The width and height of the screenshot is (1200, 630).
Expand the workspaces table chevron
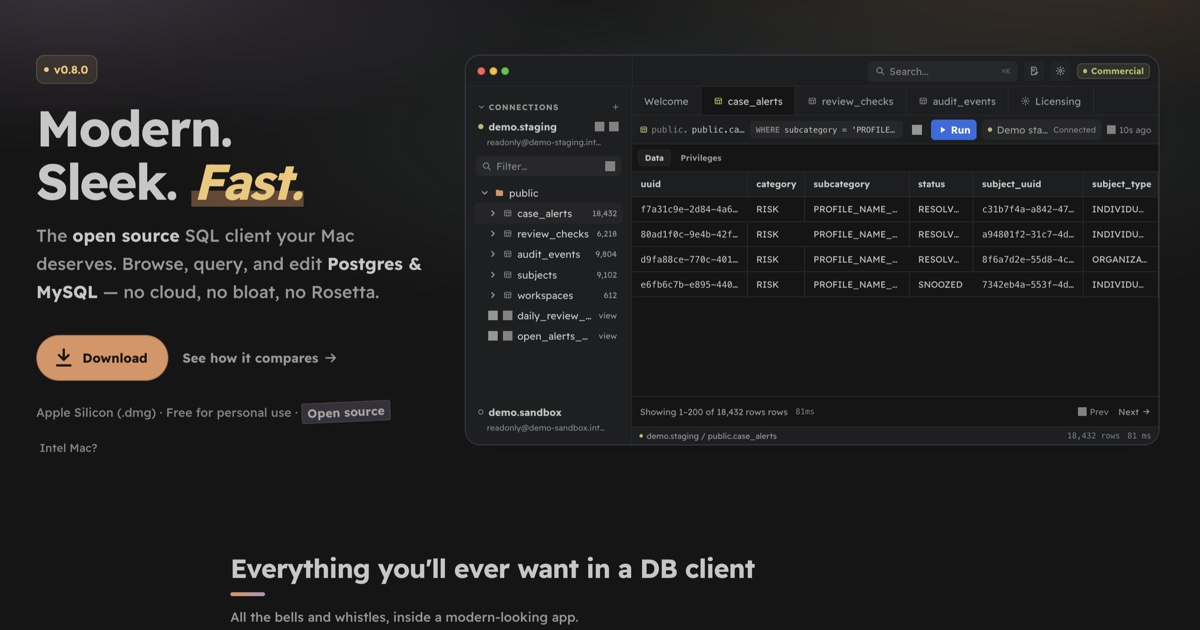coord(493,295)
